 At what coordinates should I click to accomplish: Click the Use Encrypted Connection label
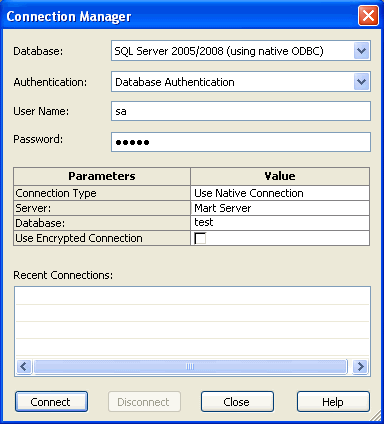pyautogui.click(x=102, y=238)
